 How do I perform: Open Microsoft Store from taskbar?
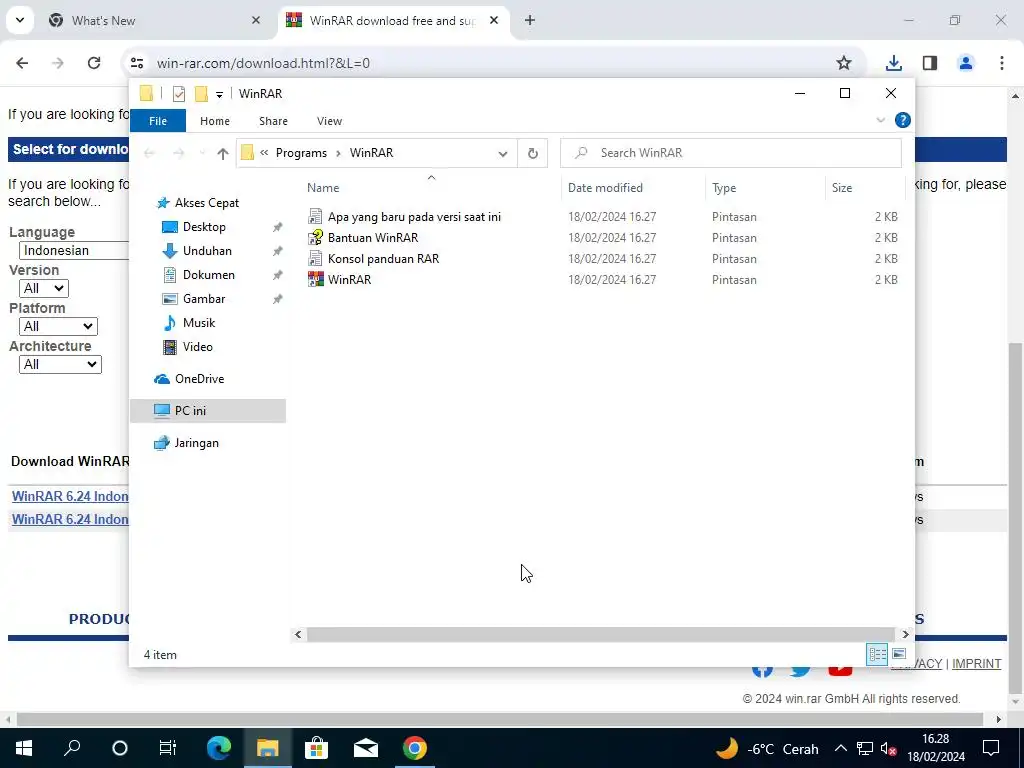coord(316,748)
